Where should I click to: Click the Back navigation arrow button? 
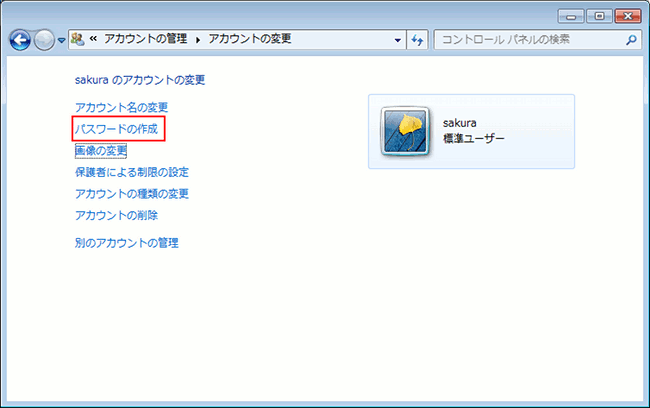point(20,40)
